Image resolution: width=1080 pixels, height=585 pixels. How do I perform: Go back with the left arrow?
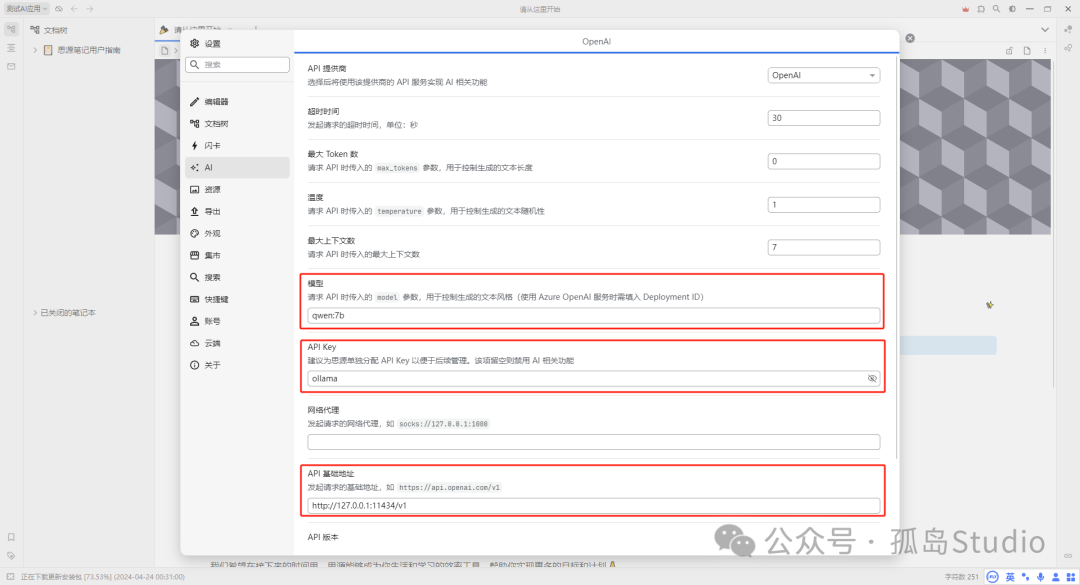(74, 9)
